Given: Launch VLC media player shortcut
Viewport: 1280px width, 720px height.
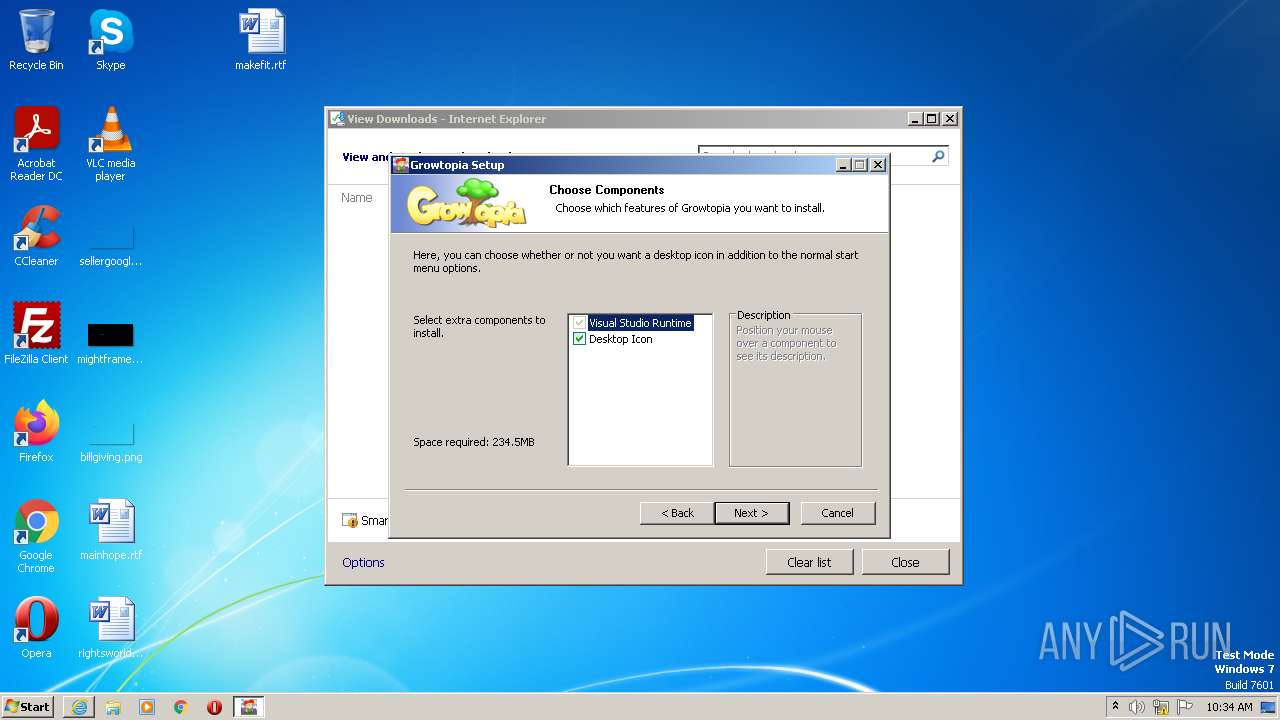Looking at the screenshot, I should (x=110, y=144).
